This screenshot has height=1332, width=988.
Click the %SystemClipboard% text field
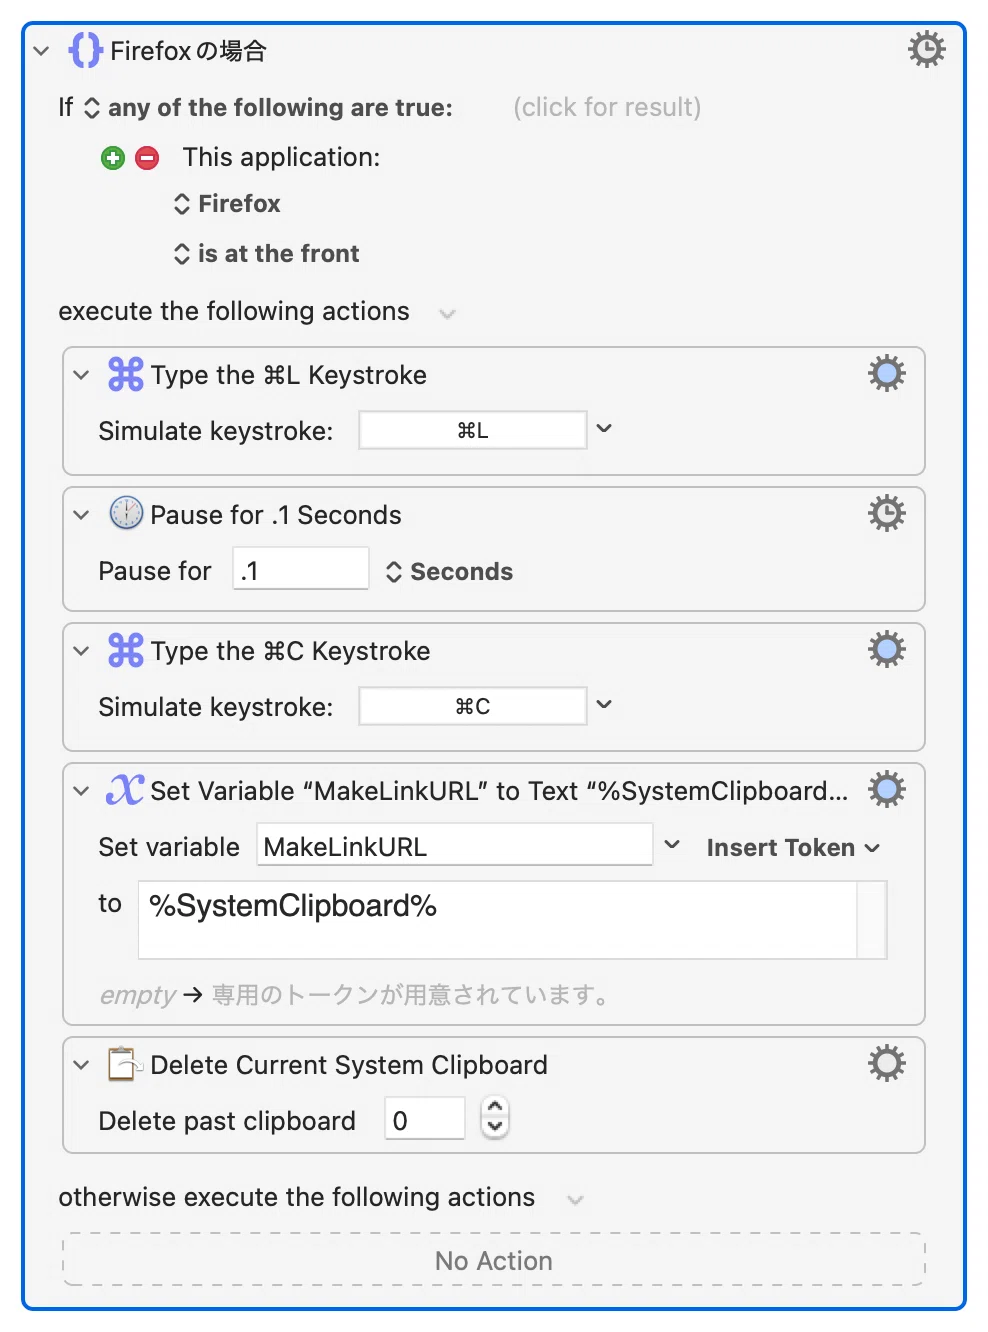pyautogui.click(x=498, y=920)
